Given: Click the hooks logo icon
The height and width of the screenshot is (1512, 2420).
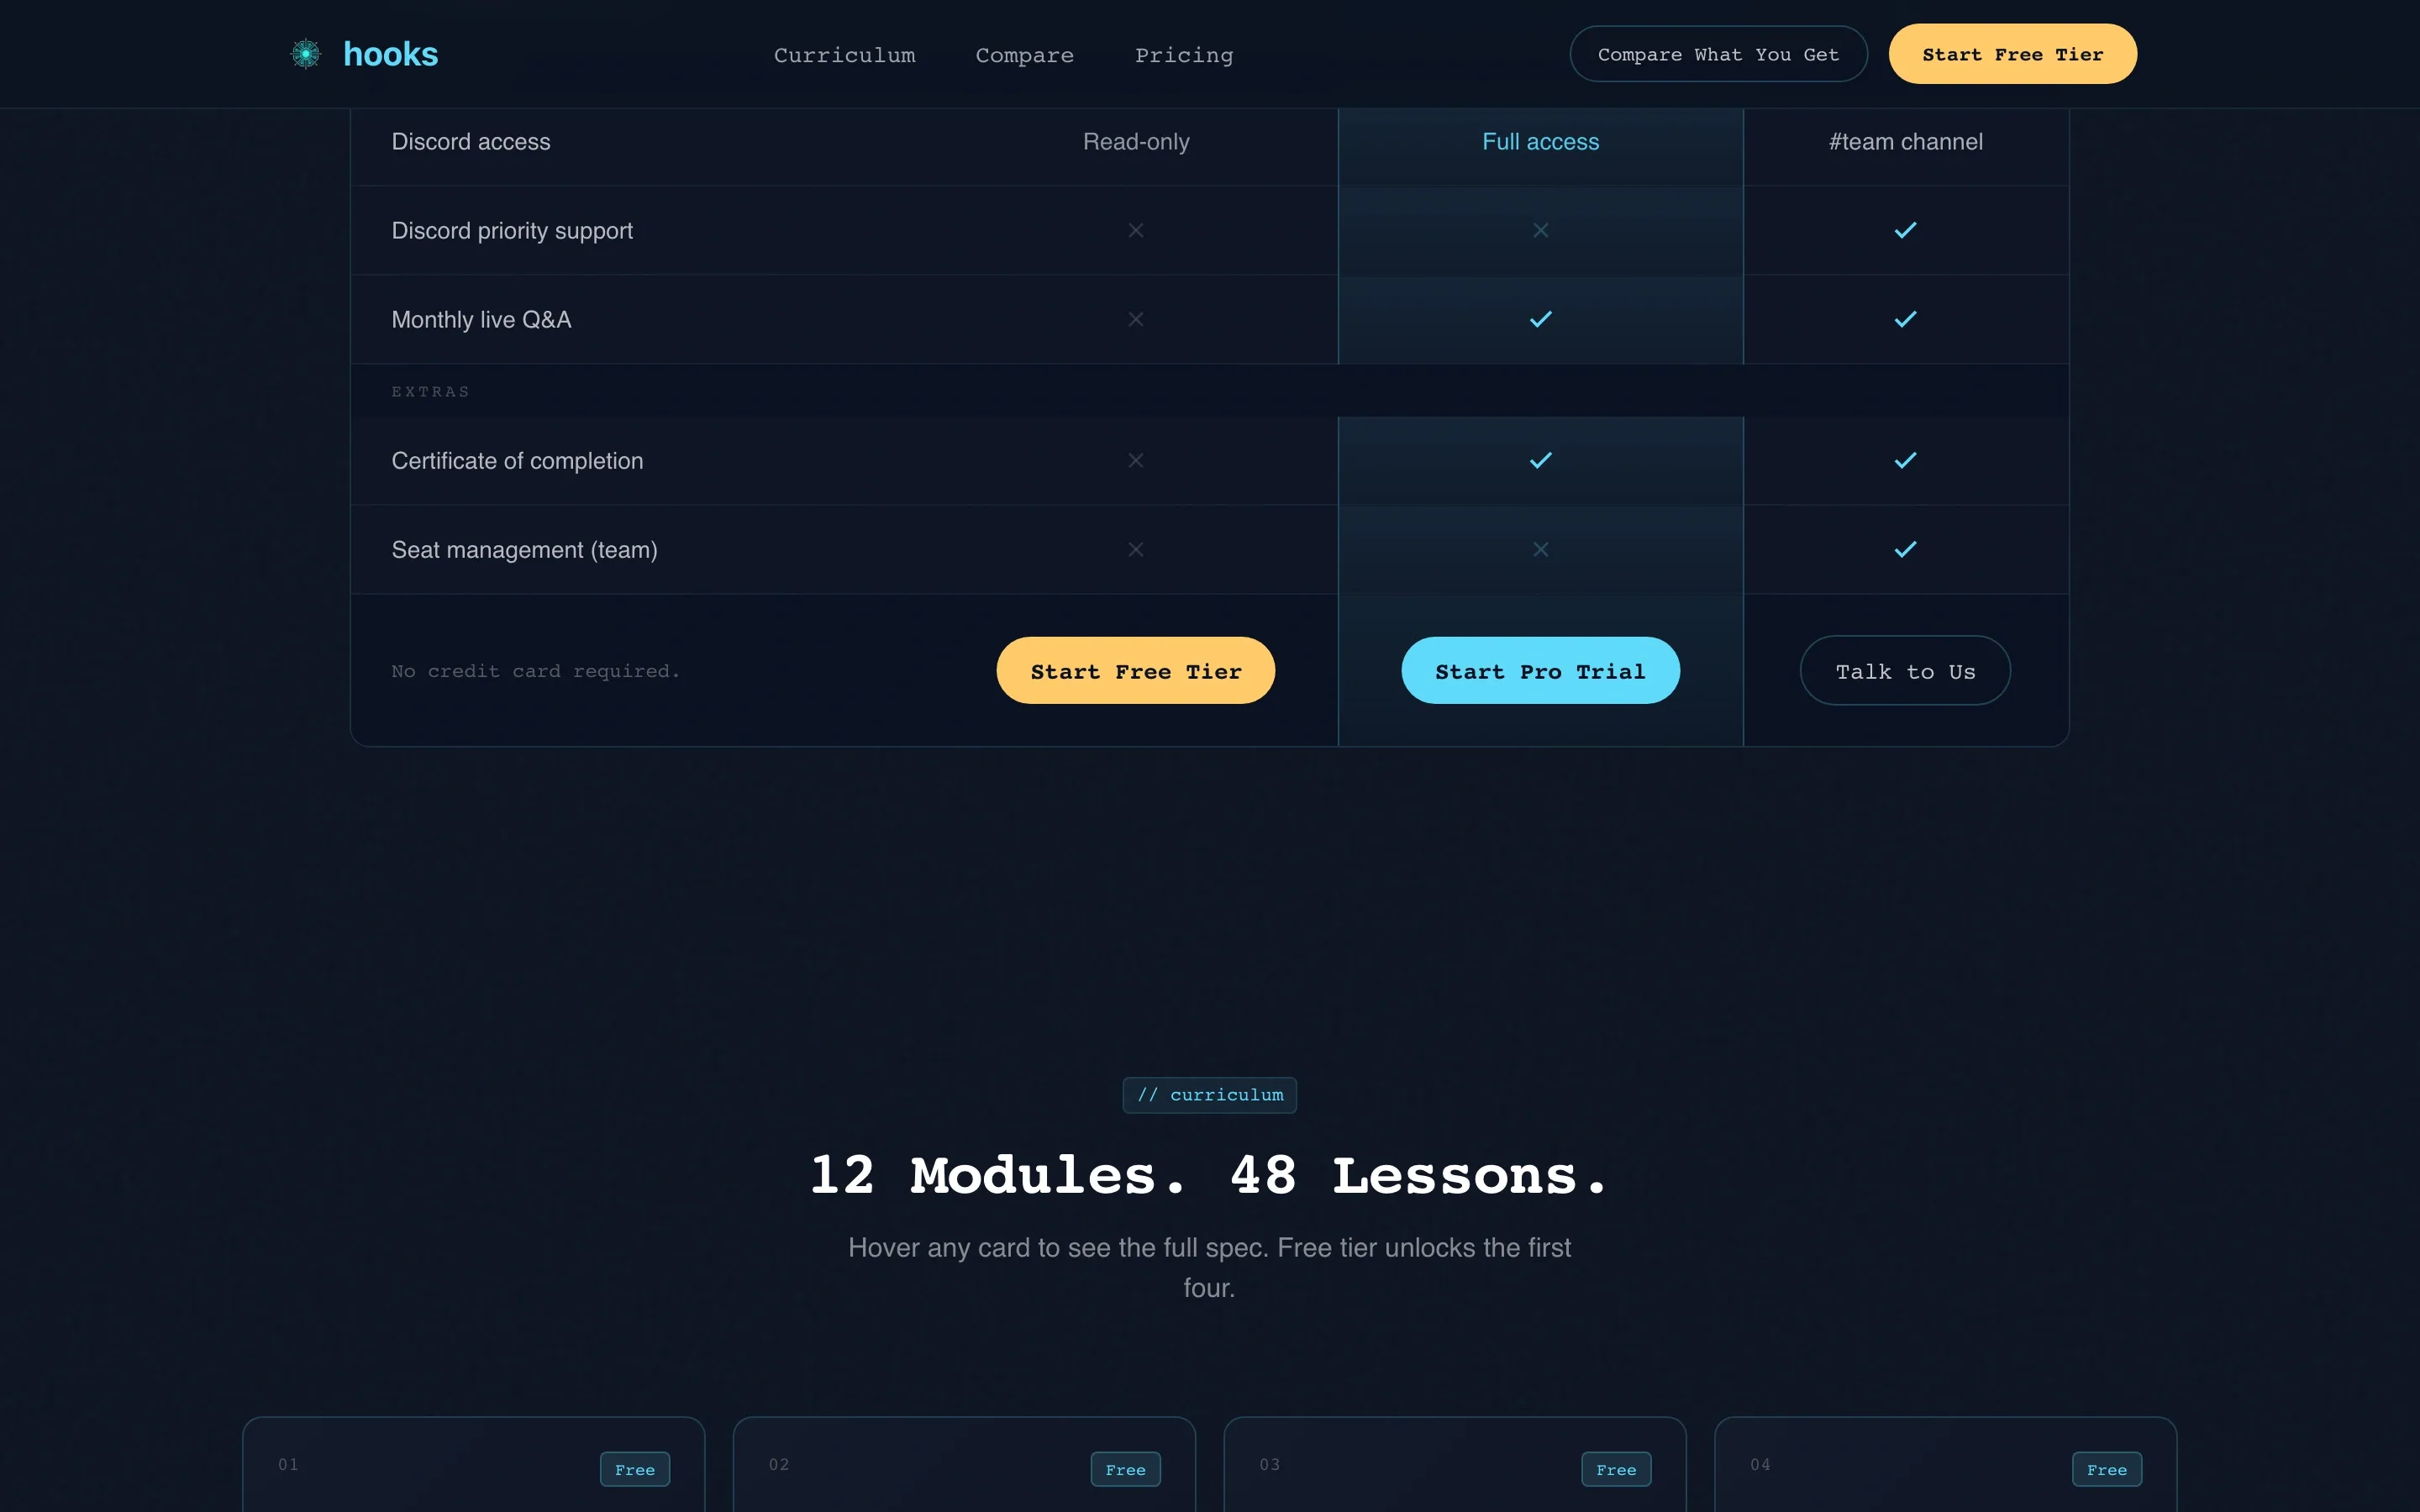Looking at the screenshot, I should tap(305, 54).
